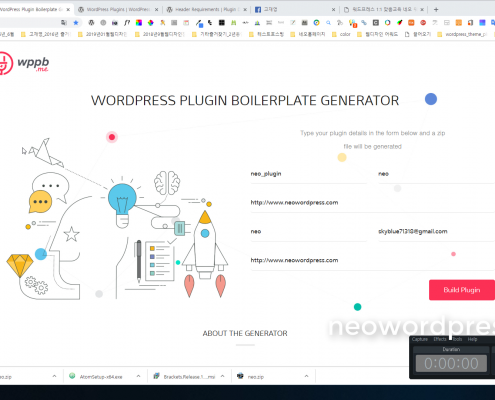
Task: Switch to the Facebook tab
Action: tap(295, 10)
